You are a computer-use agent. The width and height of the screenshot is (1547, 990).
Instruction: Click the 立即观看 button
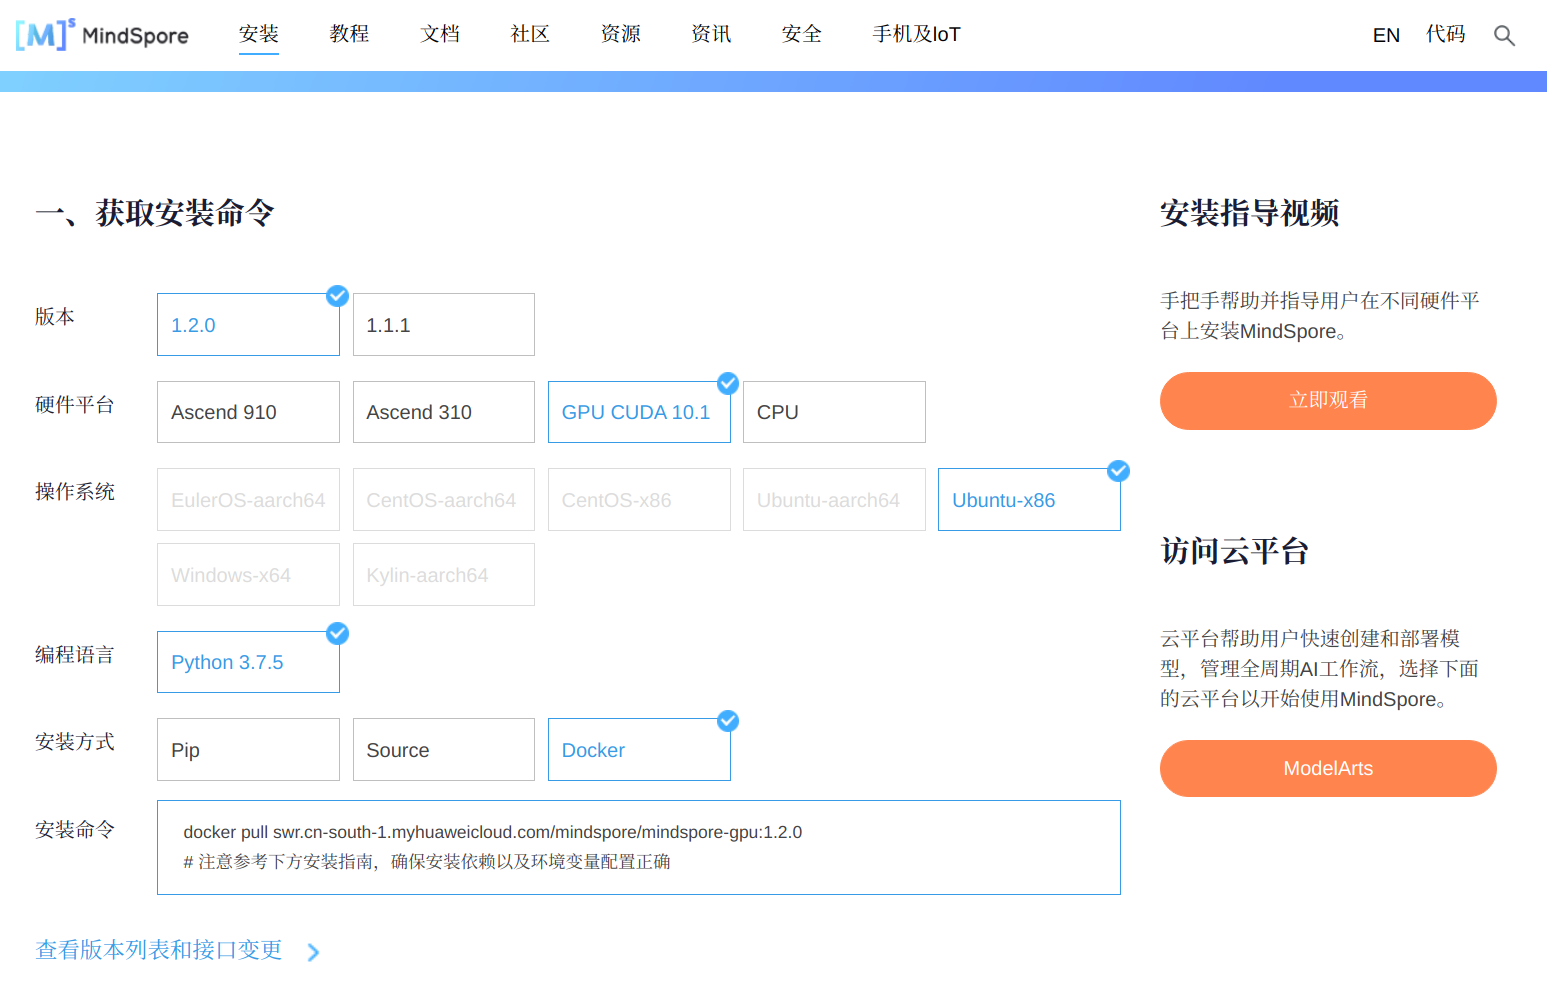coord(1328,401)
